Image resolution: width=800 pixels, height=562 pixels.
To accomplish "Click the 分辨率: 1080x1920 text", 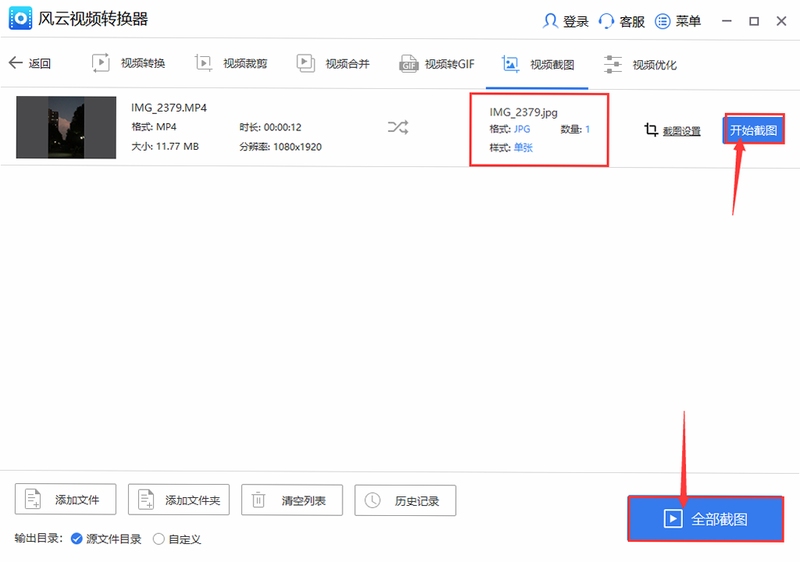I will tap(281, 147).
